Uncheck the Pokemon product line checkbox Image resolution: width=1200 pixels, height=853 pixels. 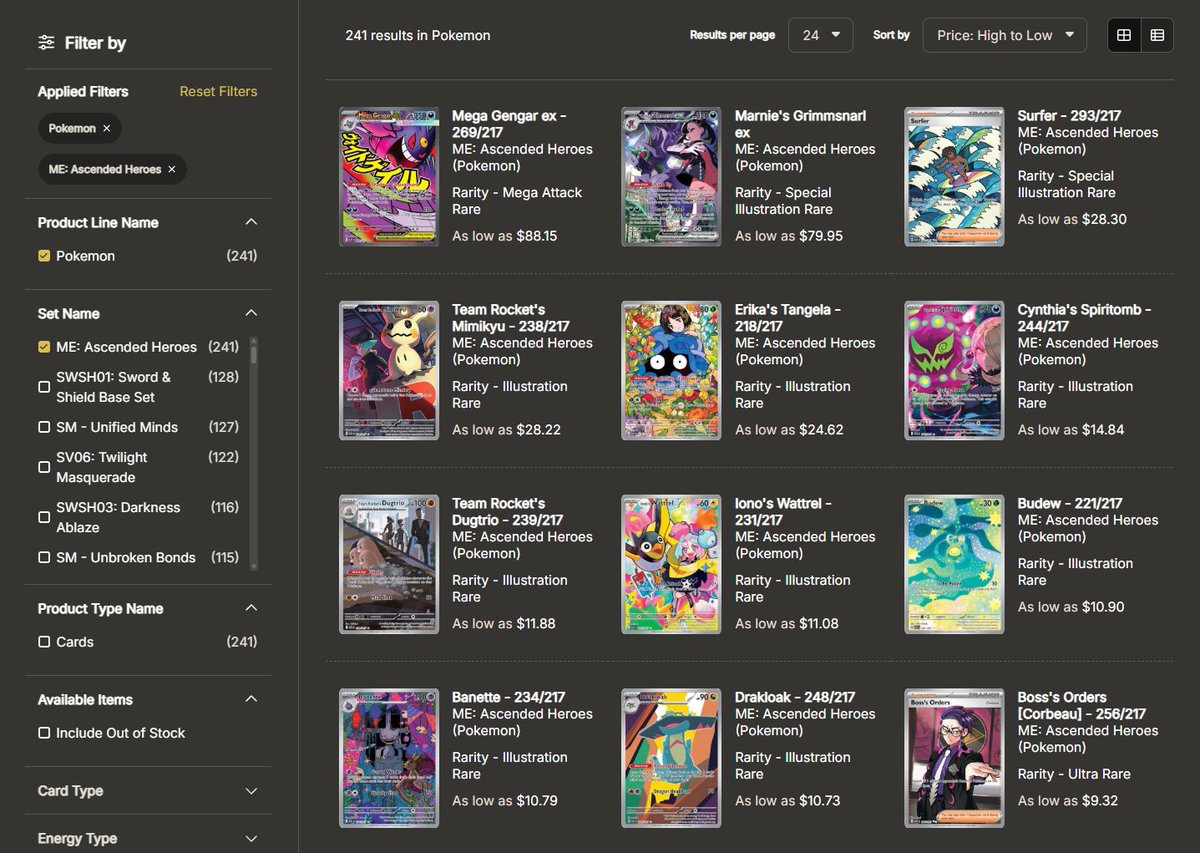[x=44, y=256]
